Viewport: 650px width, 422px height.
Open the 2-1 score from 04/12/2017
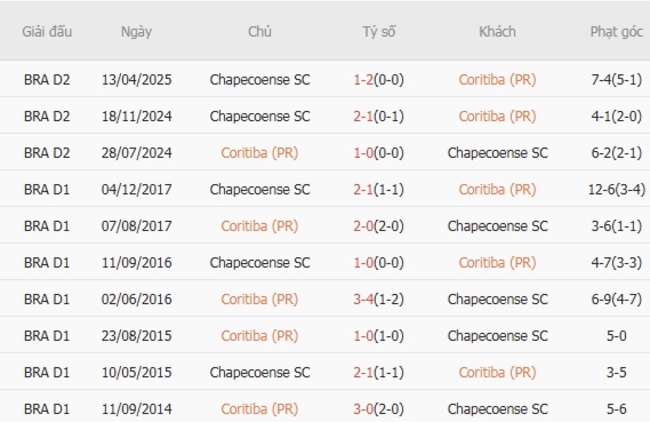pyautogui.click(x=379, y=189)
